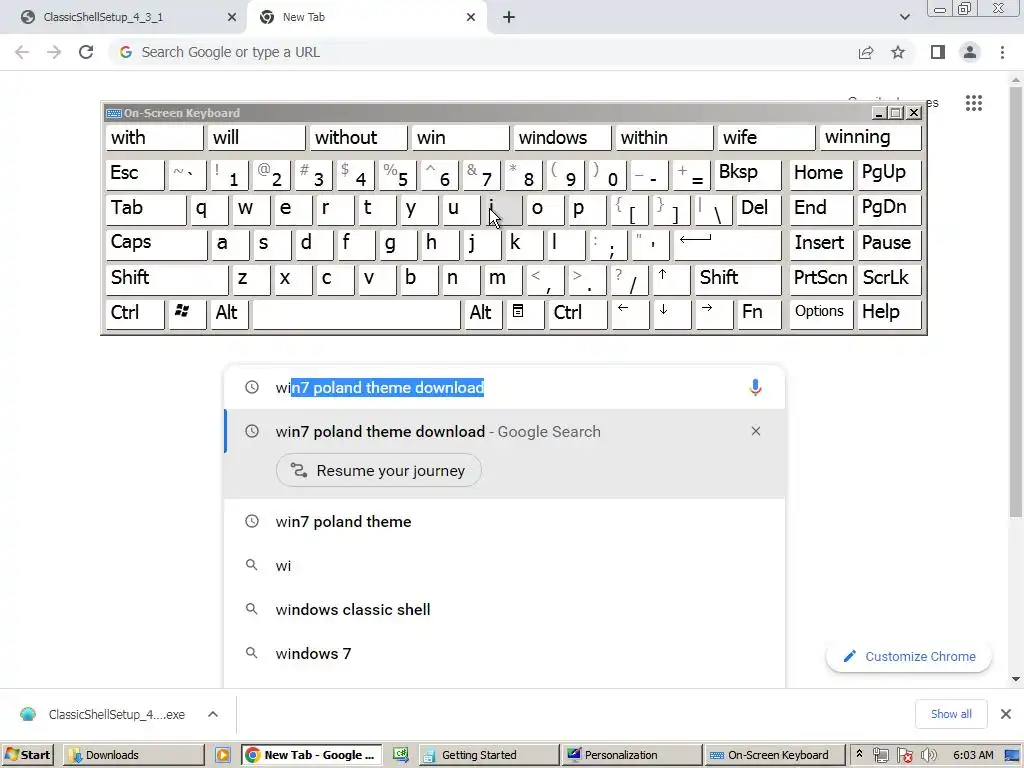Open the Chrome profile avatar

970,52
